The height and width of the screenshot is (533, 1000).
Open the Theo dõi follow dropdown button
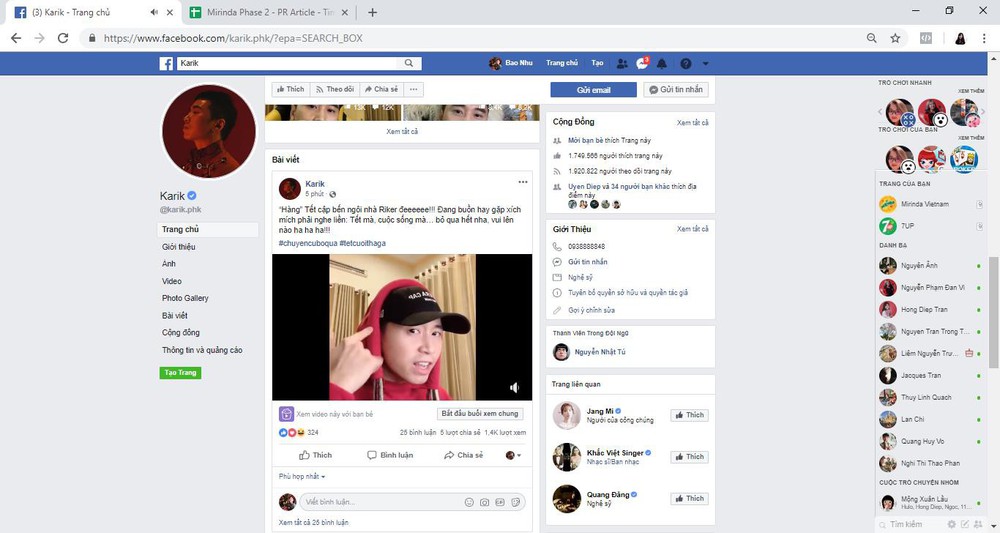point(335,89)
